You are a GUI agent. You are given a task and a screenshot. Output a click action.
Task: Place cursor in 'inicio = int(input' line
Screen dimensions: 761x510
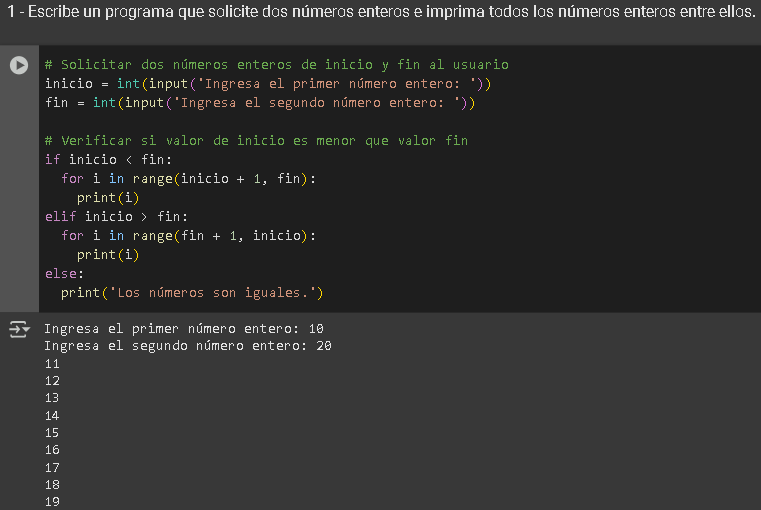268,83
